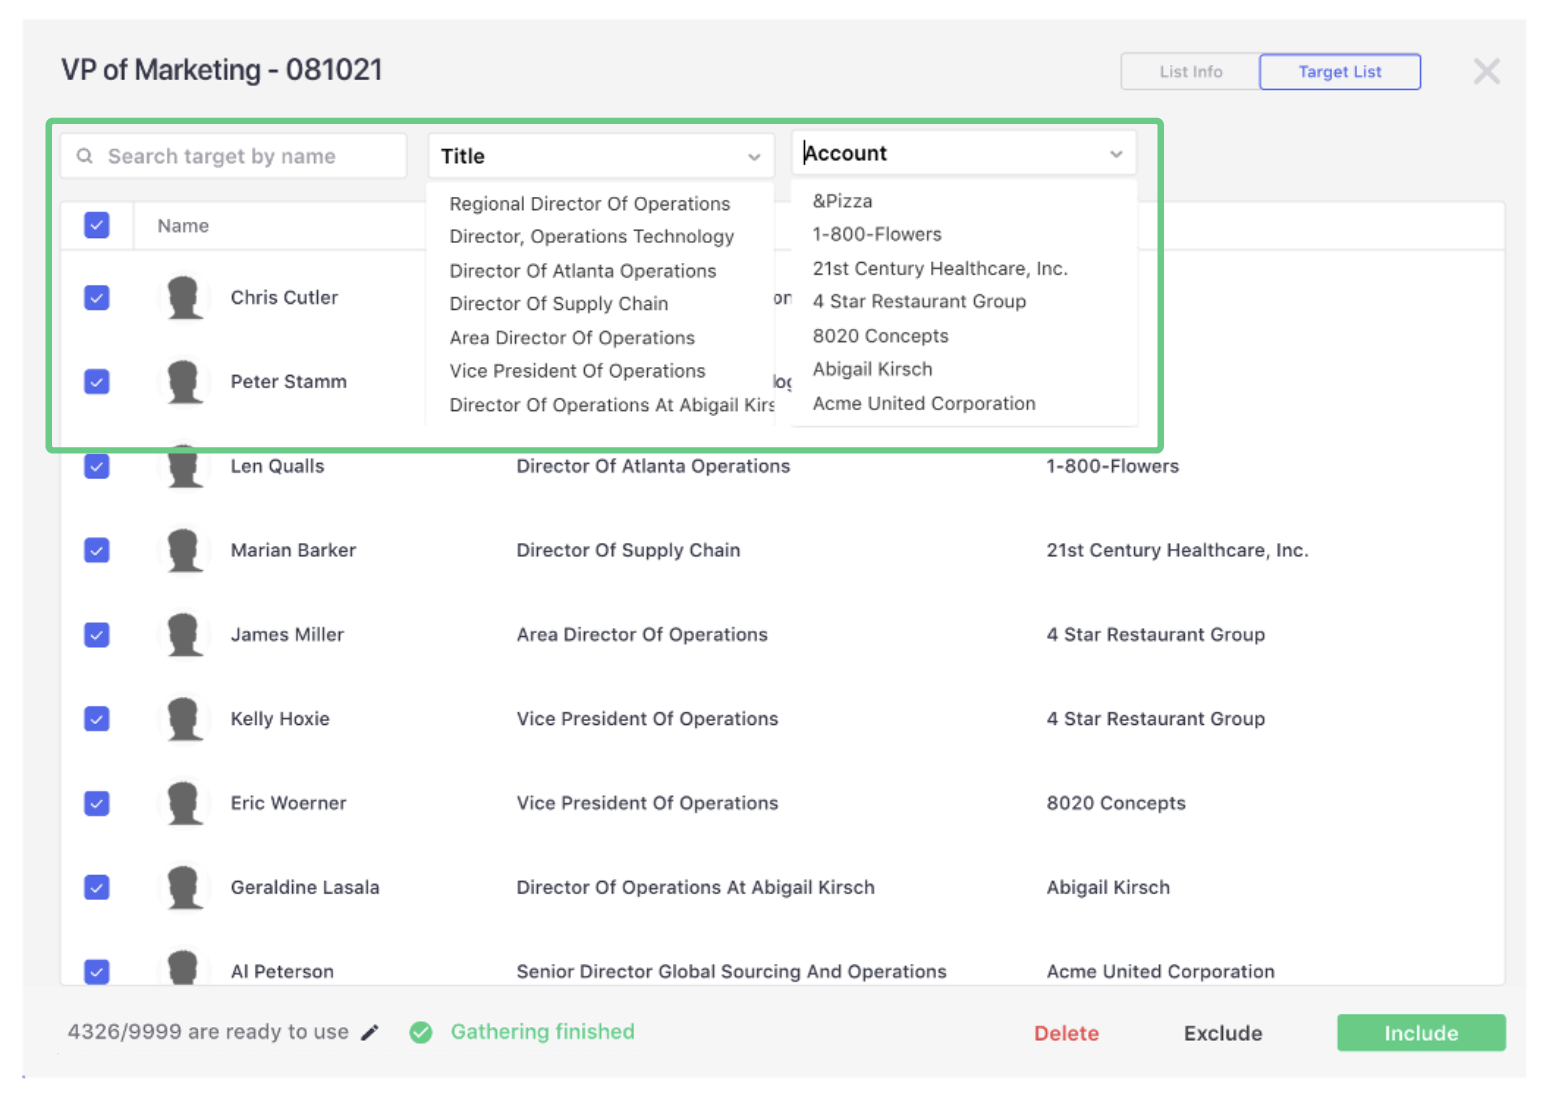
Task: Click Marian Barker's profile avatar
Action: click(x=184, y=550)
